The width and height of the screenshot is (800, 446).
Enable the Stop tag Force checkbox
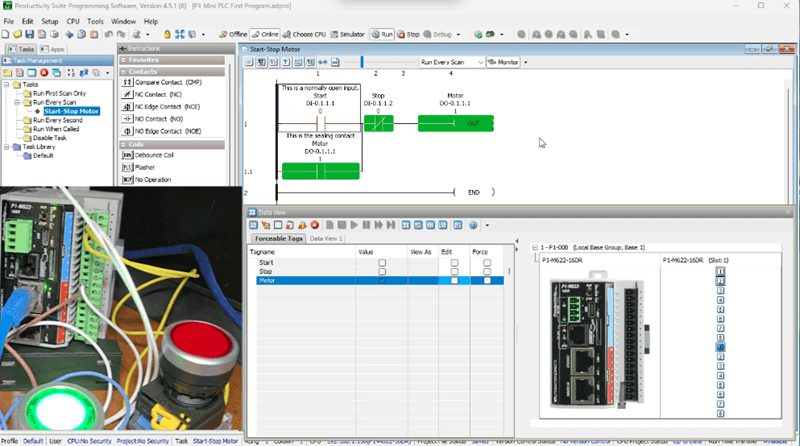(x=487, y=271)
